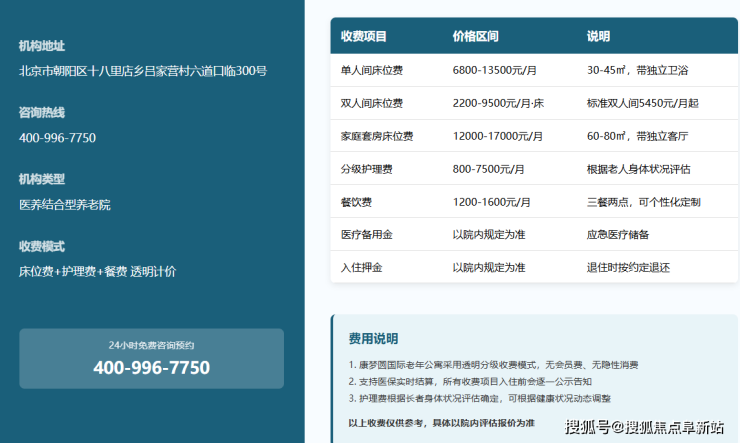Click the '家庭套房床位费' cell
This screenshot has width=740, height=443.
pyautogui.click(x=377, y=136)
